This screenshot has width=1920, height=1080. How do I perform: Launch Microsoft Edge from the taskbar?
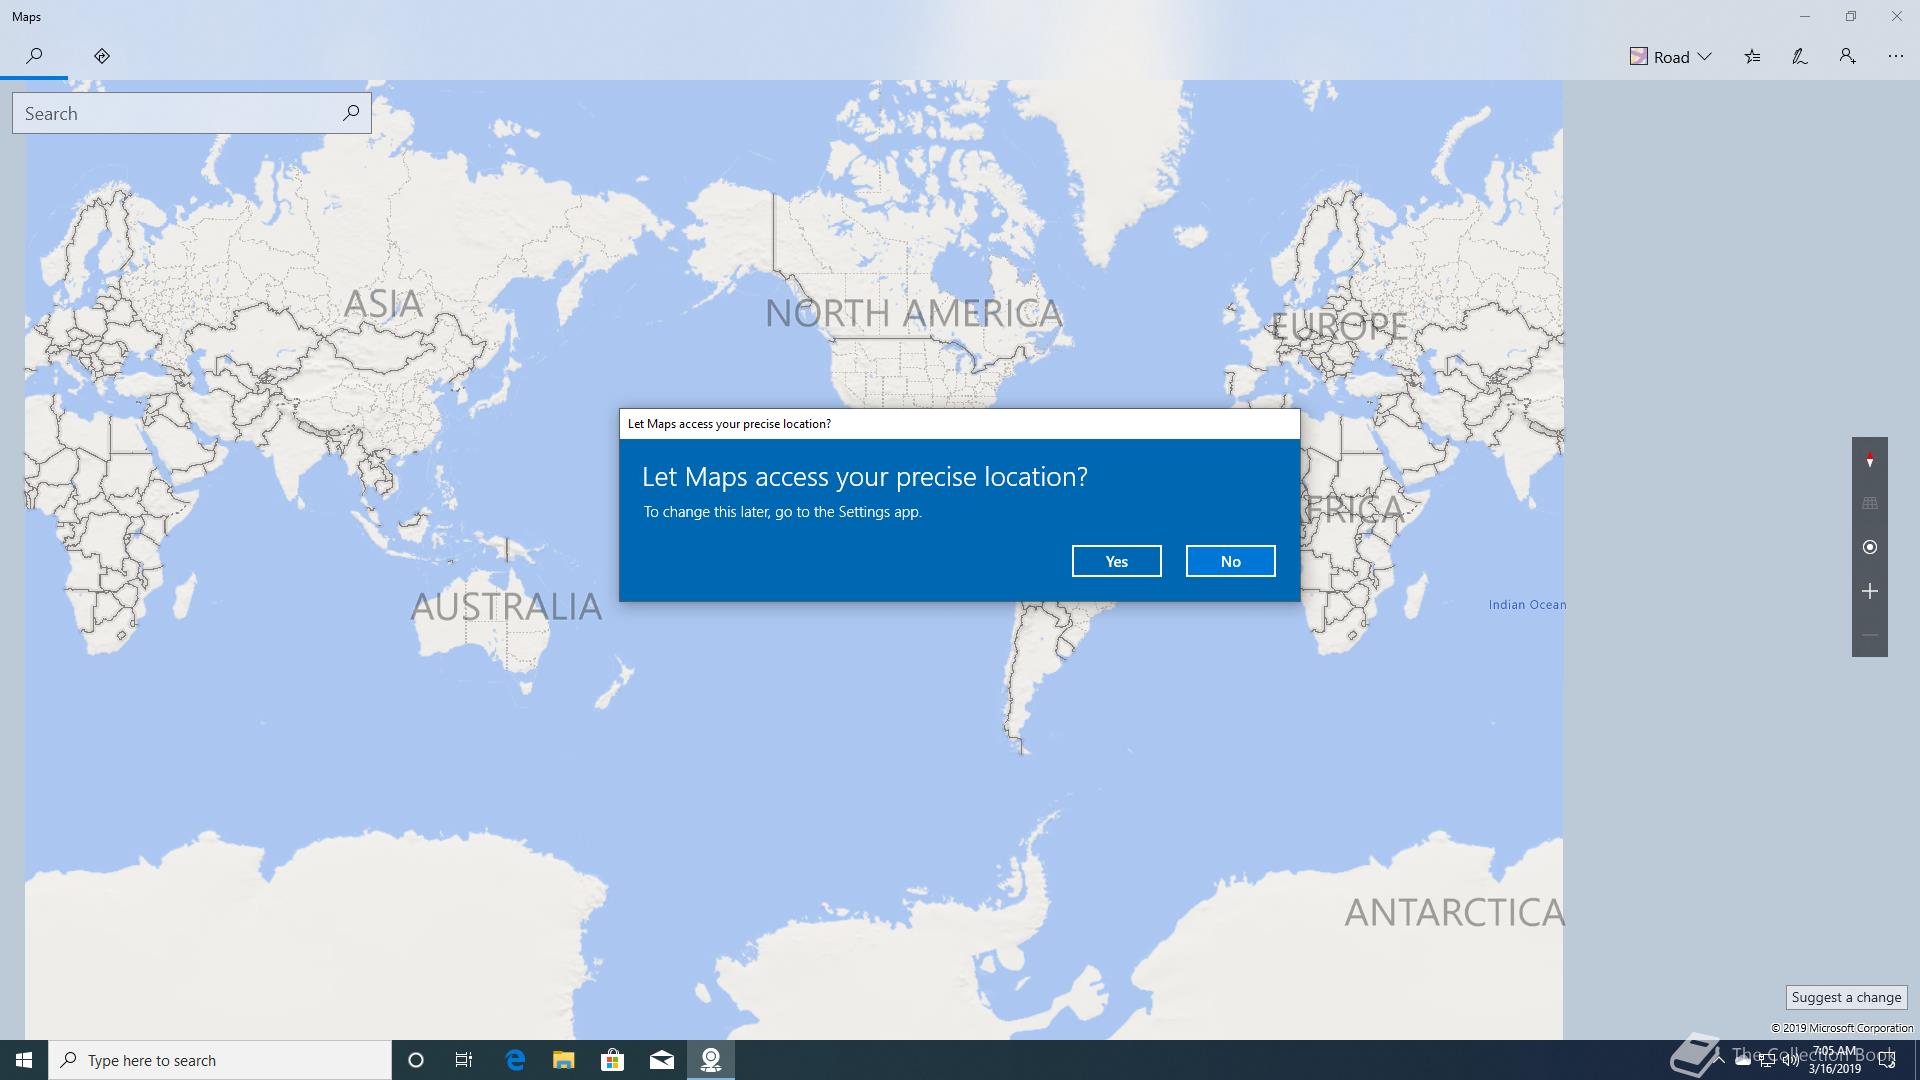[x=515, y=1060]
